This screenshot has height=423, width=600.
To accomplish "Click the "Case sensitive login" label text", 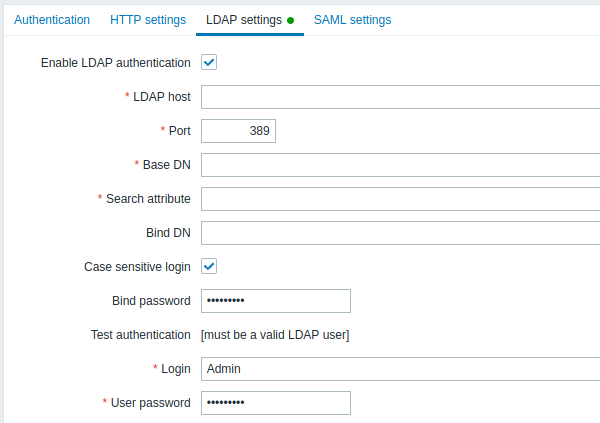I will click(x=137, y=267).
